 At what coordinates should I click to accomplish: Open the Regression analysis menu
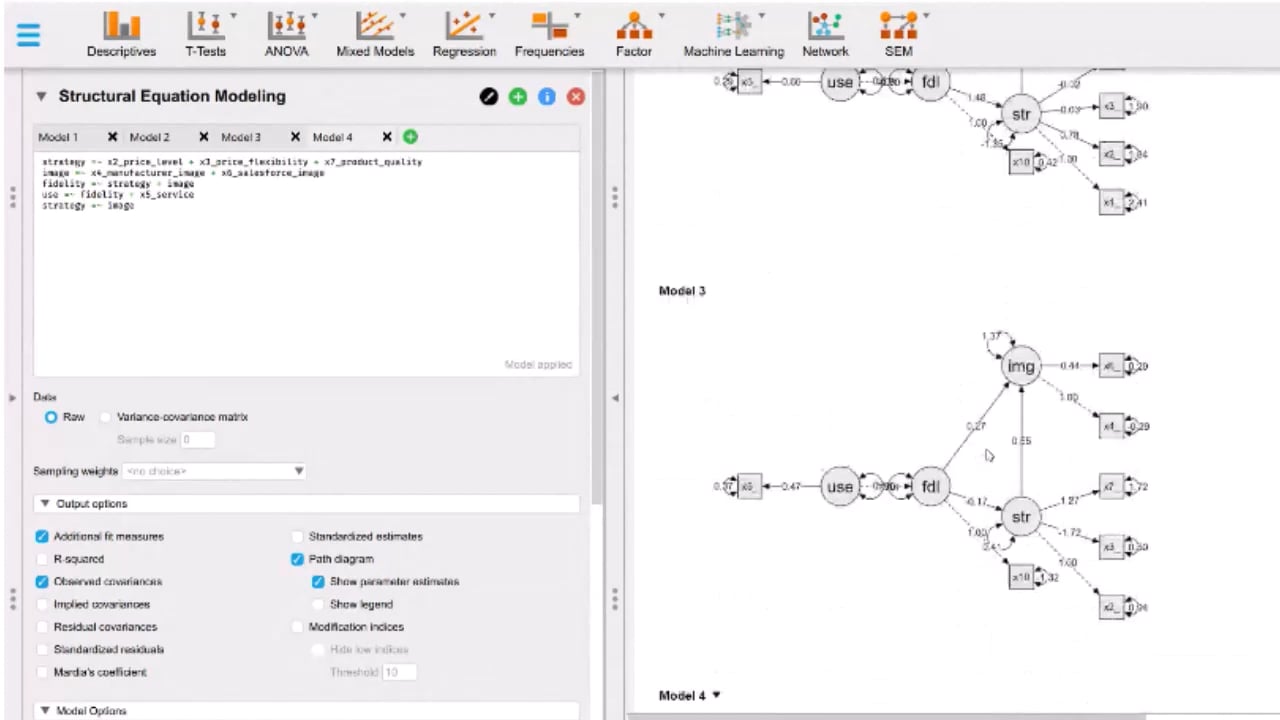[464, 34]
